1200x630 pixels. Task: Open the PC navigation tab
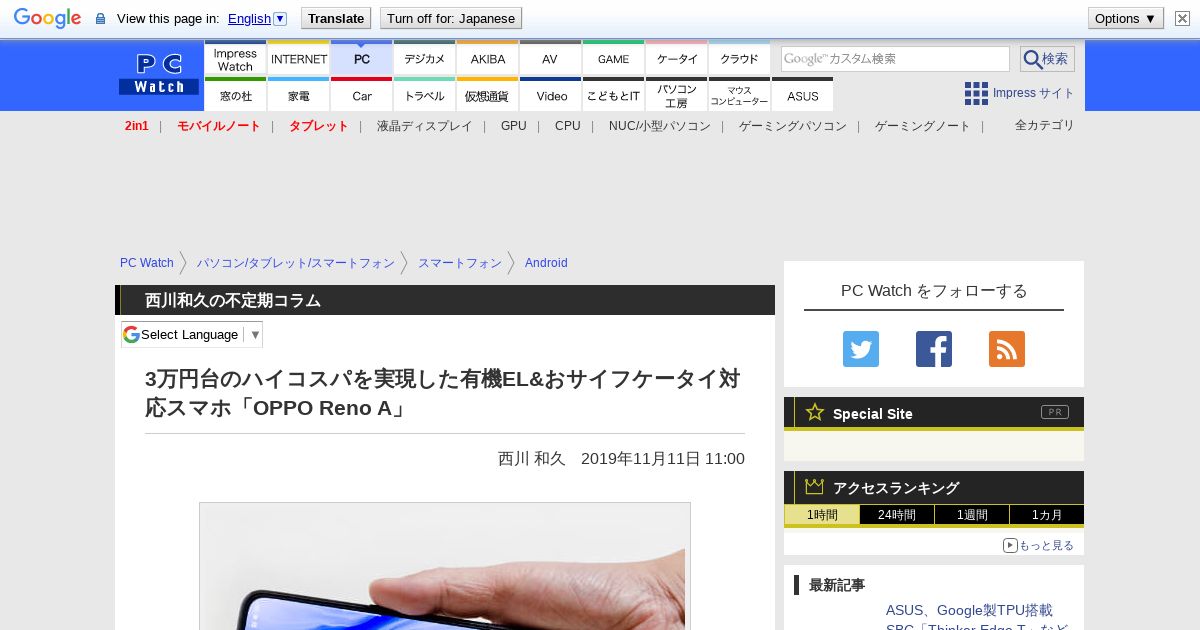[362, 59]
